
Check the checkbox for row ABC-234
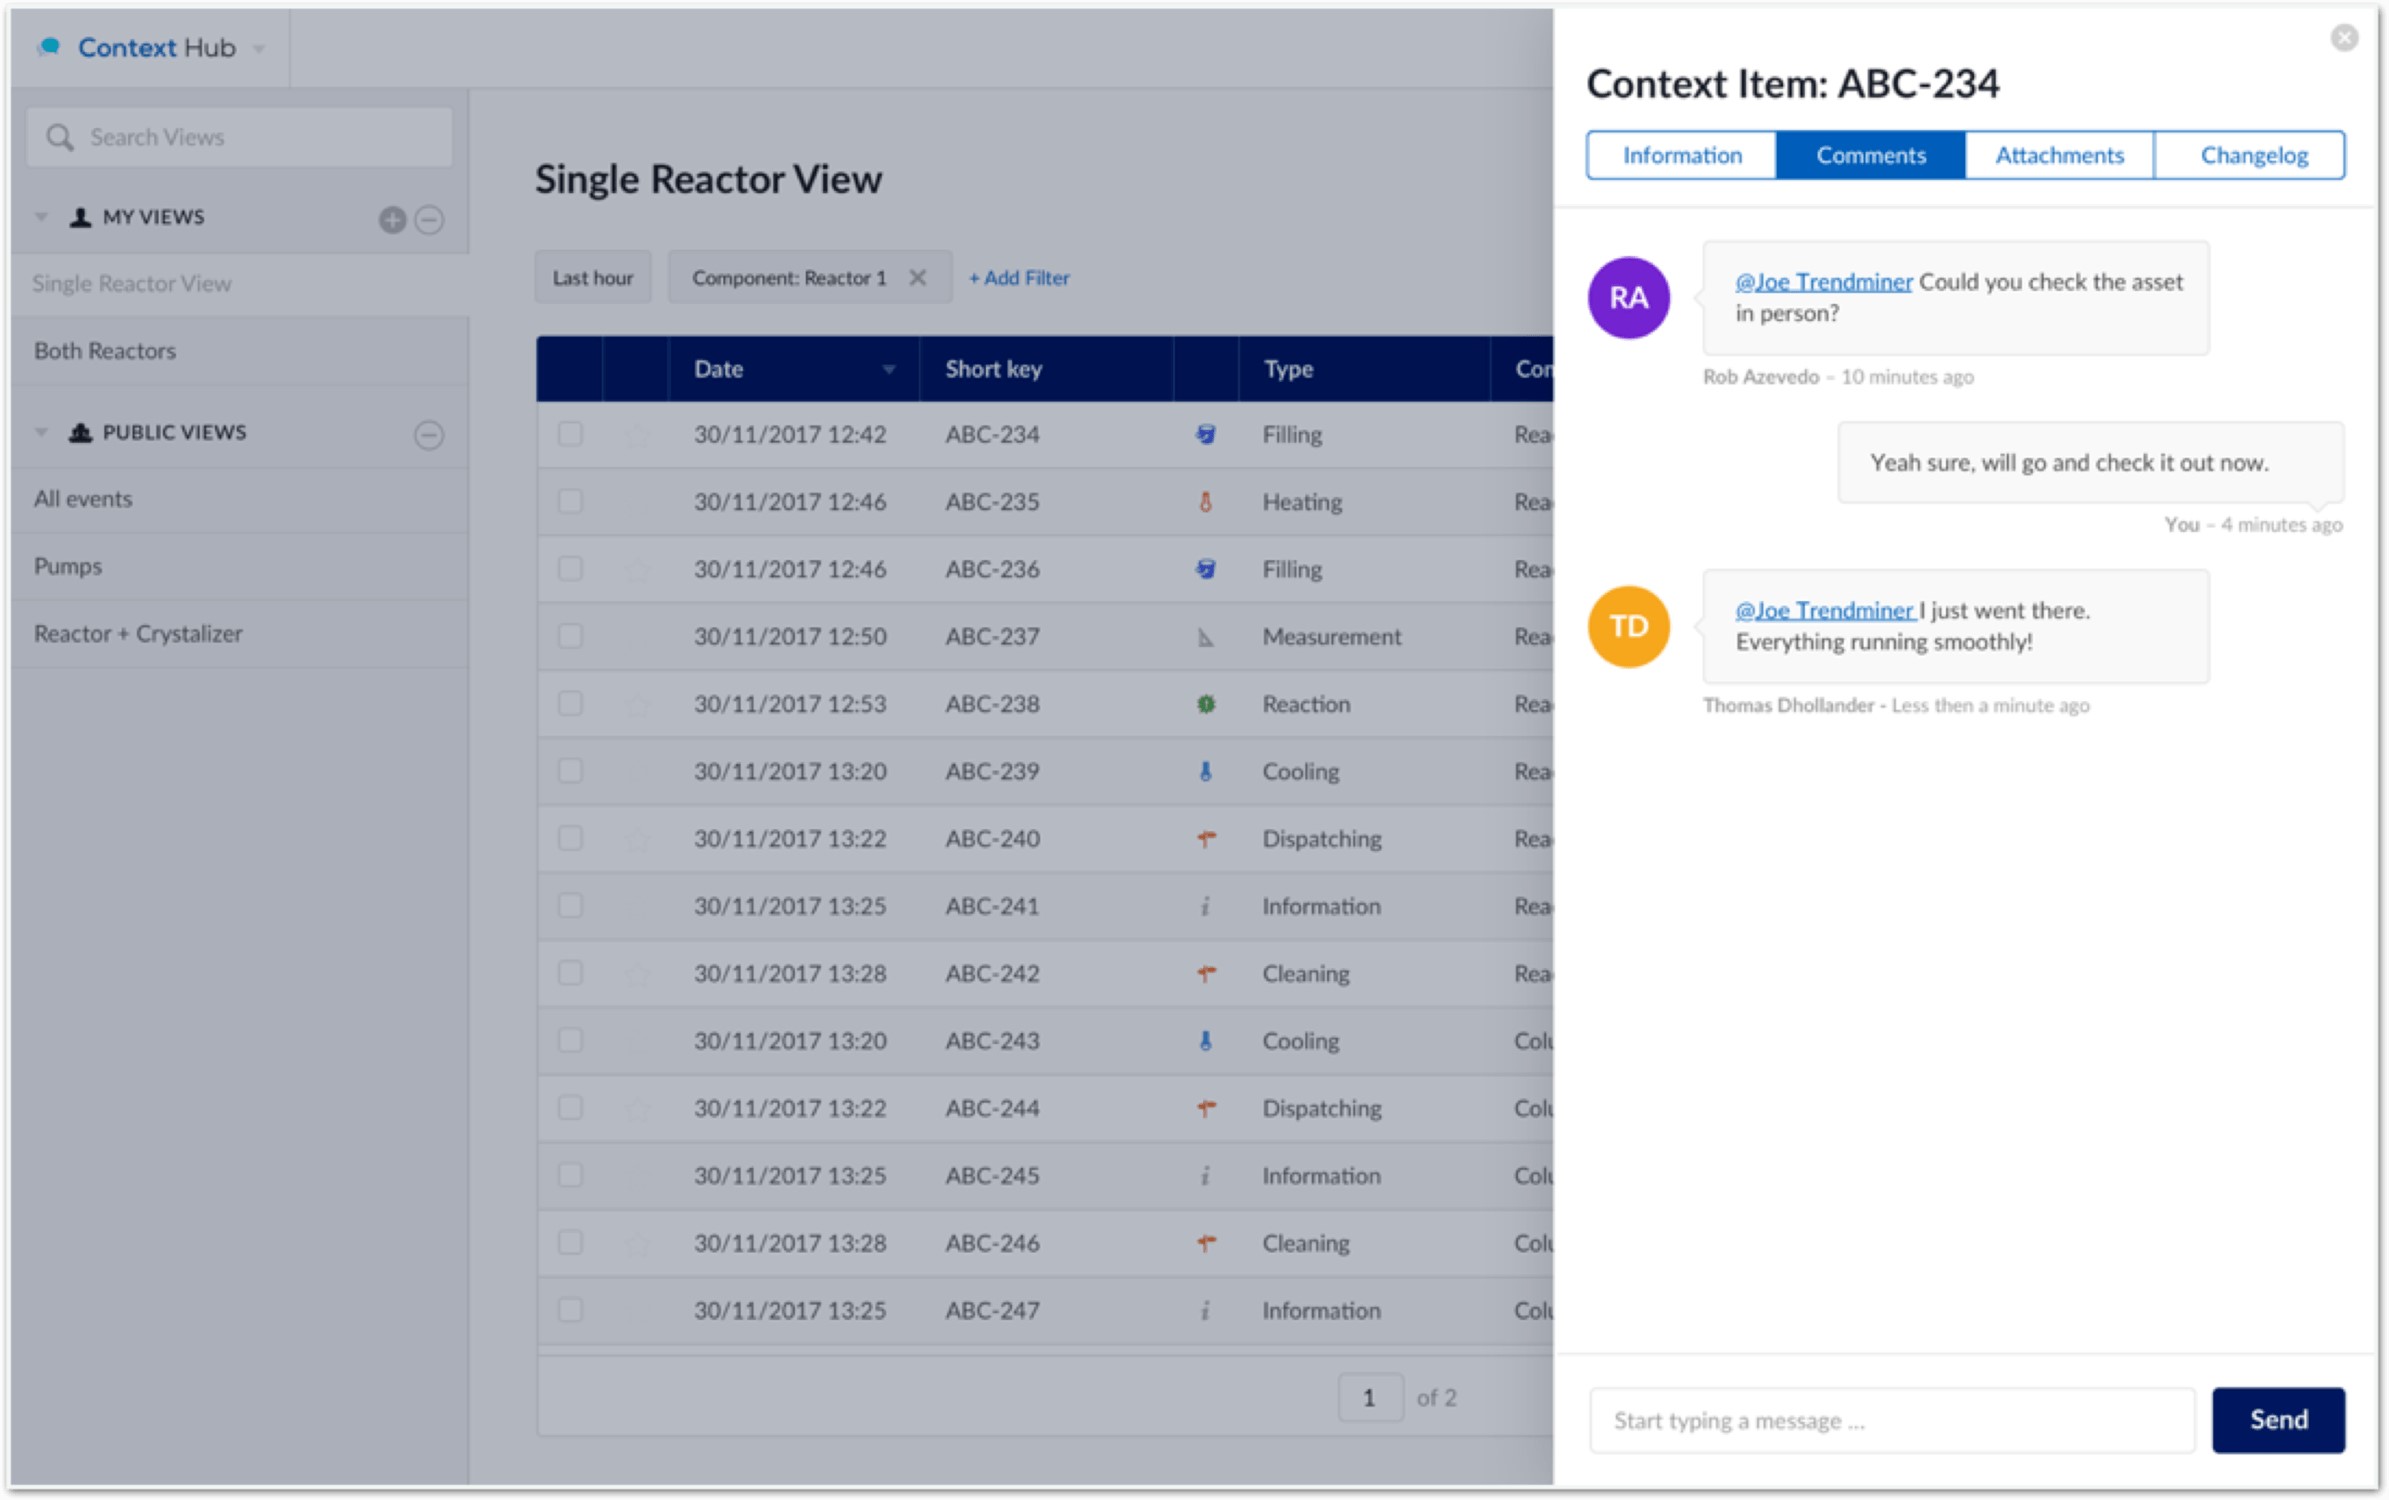click(570, 434)
